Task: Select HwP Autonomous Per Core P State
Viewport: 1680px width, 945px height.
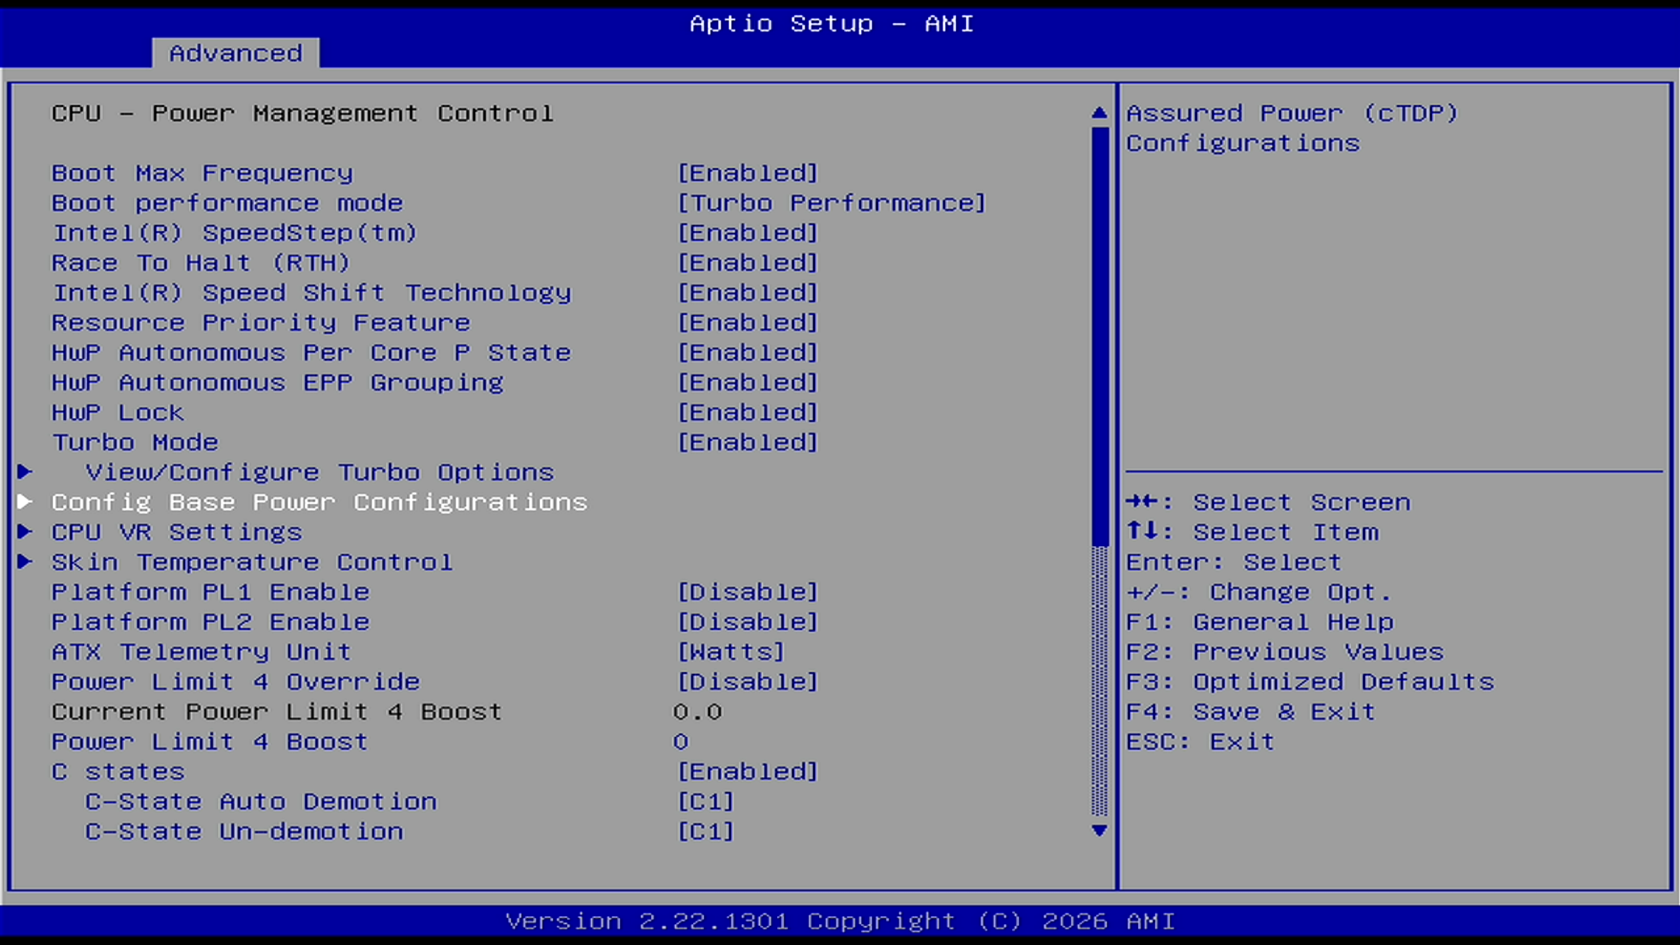Action: point(311,353)
